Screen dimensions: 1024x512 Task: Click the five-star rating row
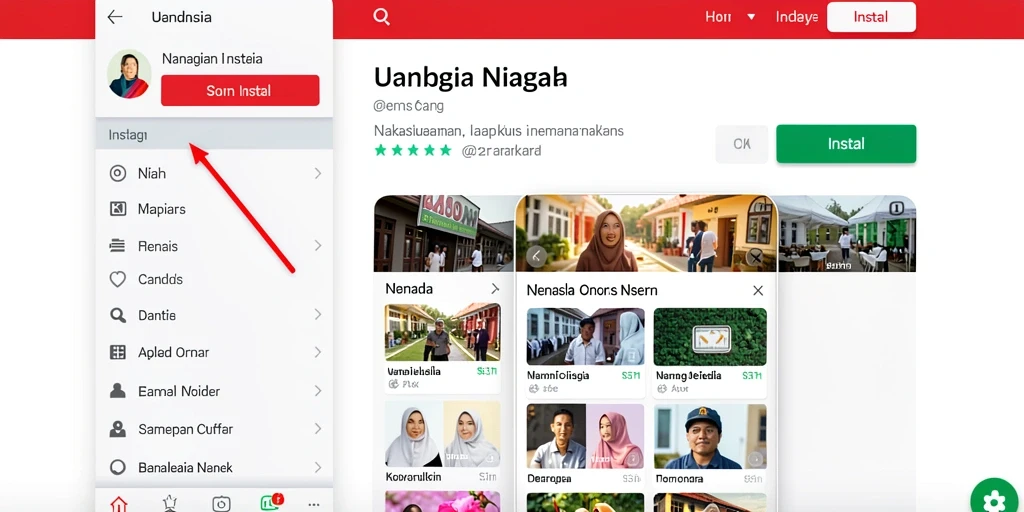click(413, 151)
